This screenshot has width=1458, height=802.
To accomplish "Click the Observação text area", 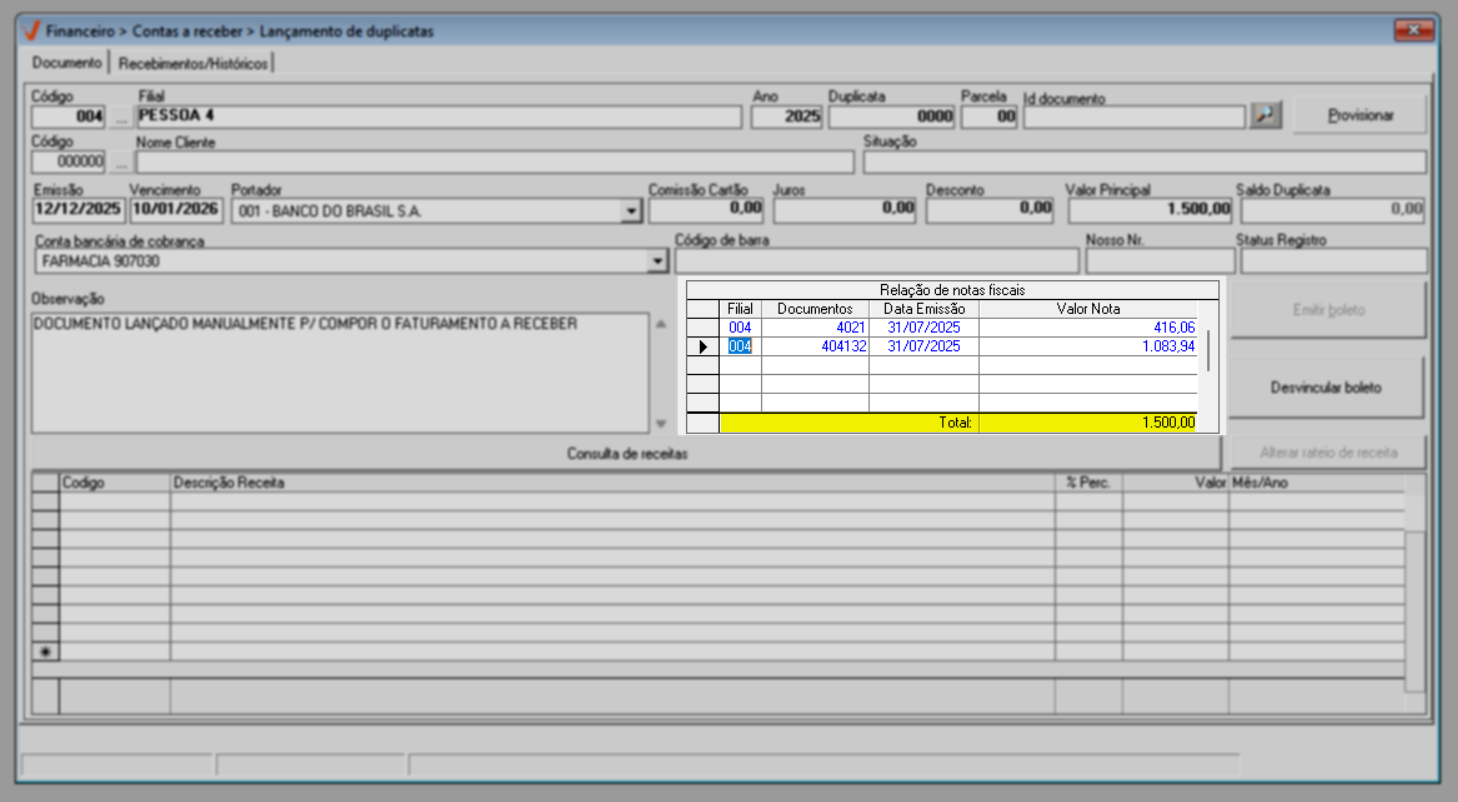I will coord(340,372).
